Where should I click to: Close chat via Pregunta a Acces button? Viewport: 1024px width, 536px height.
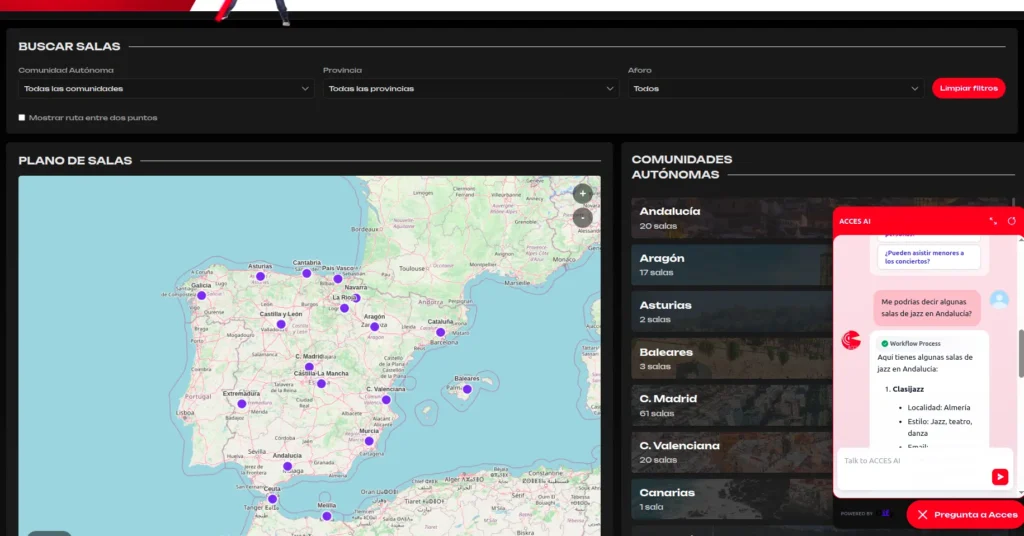[966, 514]
